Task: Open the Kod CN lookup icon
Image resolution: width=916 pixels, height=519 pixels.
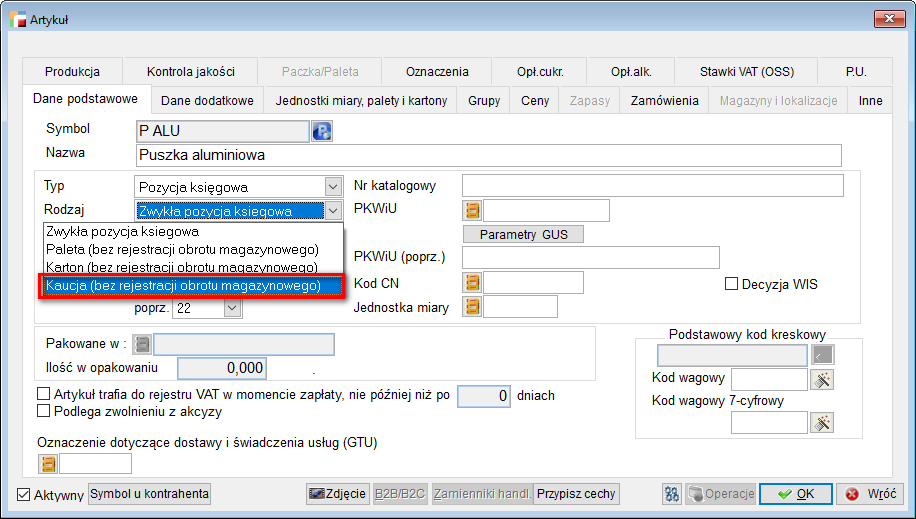Action: pyautogui.click(x=472, y=283)
